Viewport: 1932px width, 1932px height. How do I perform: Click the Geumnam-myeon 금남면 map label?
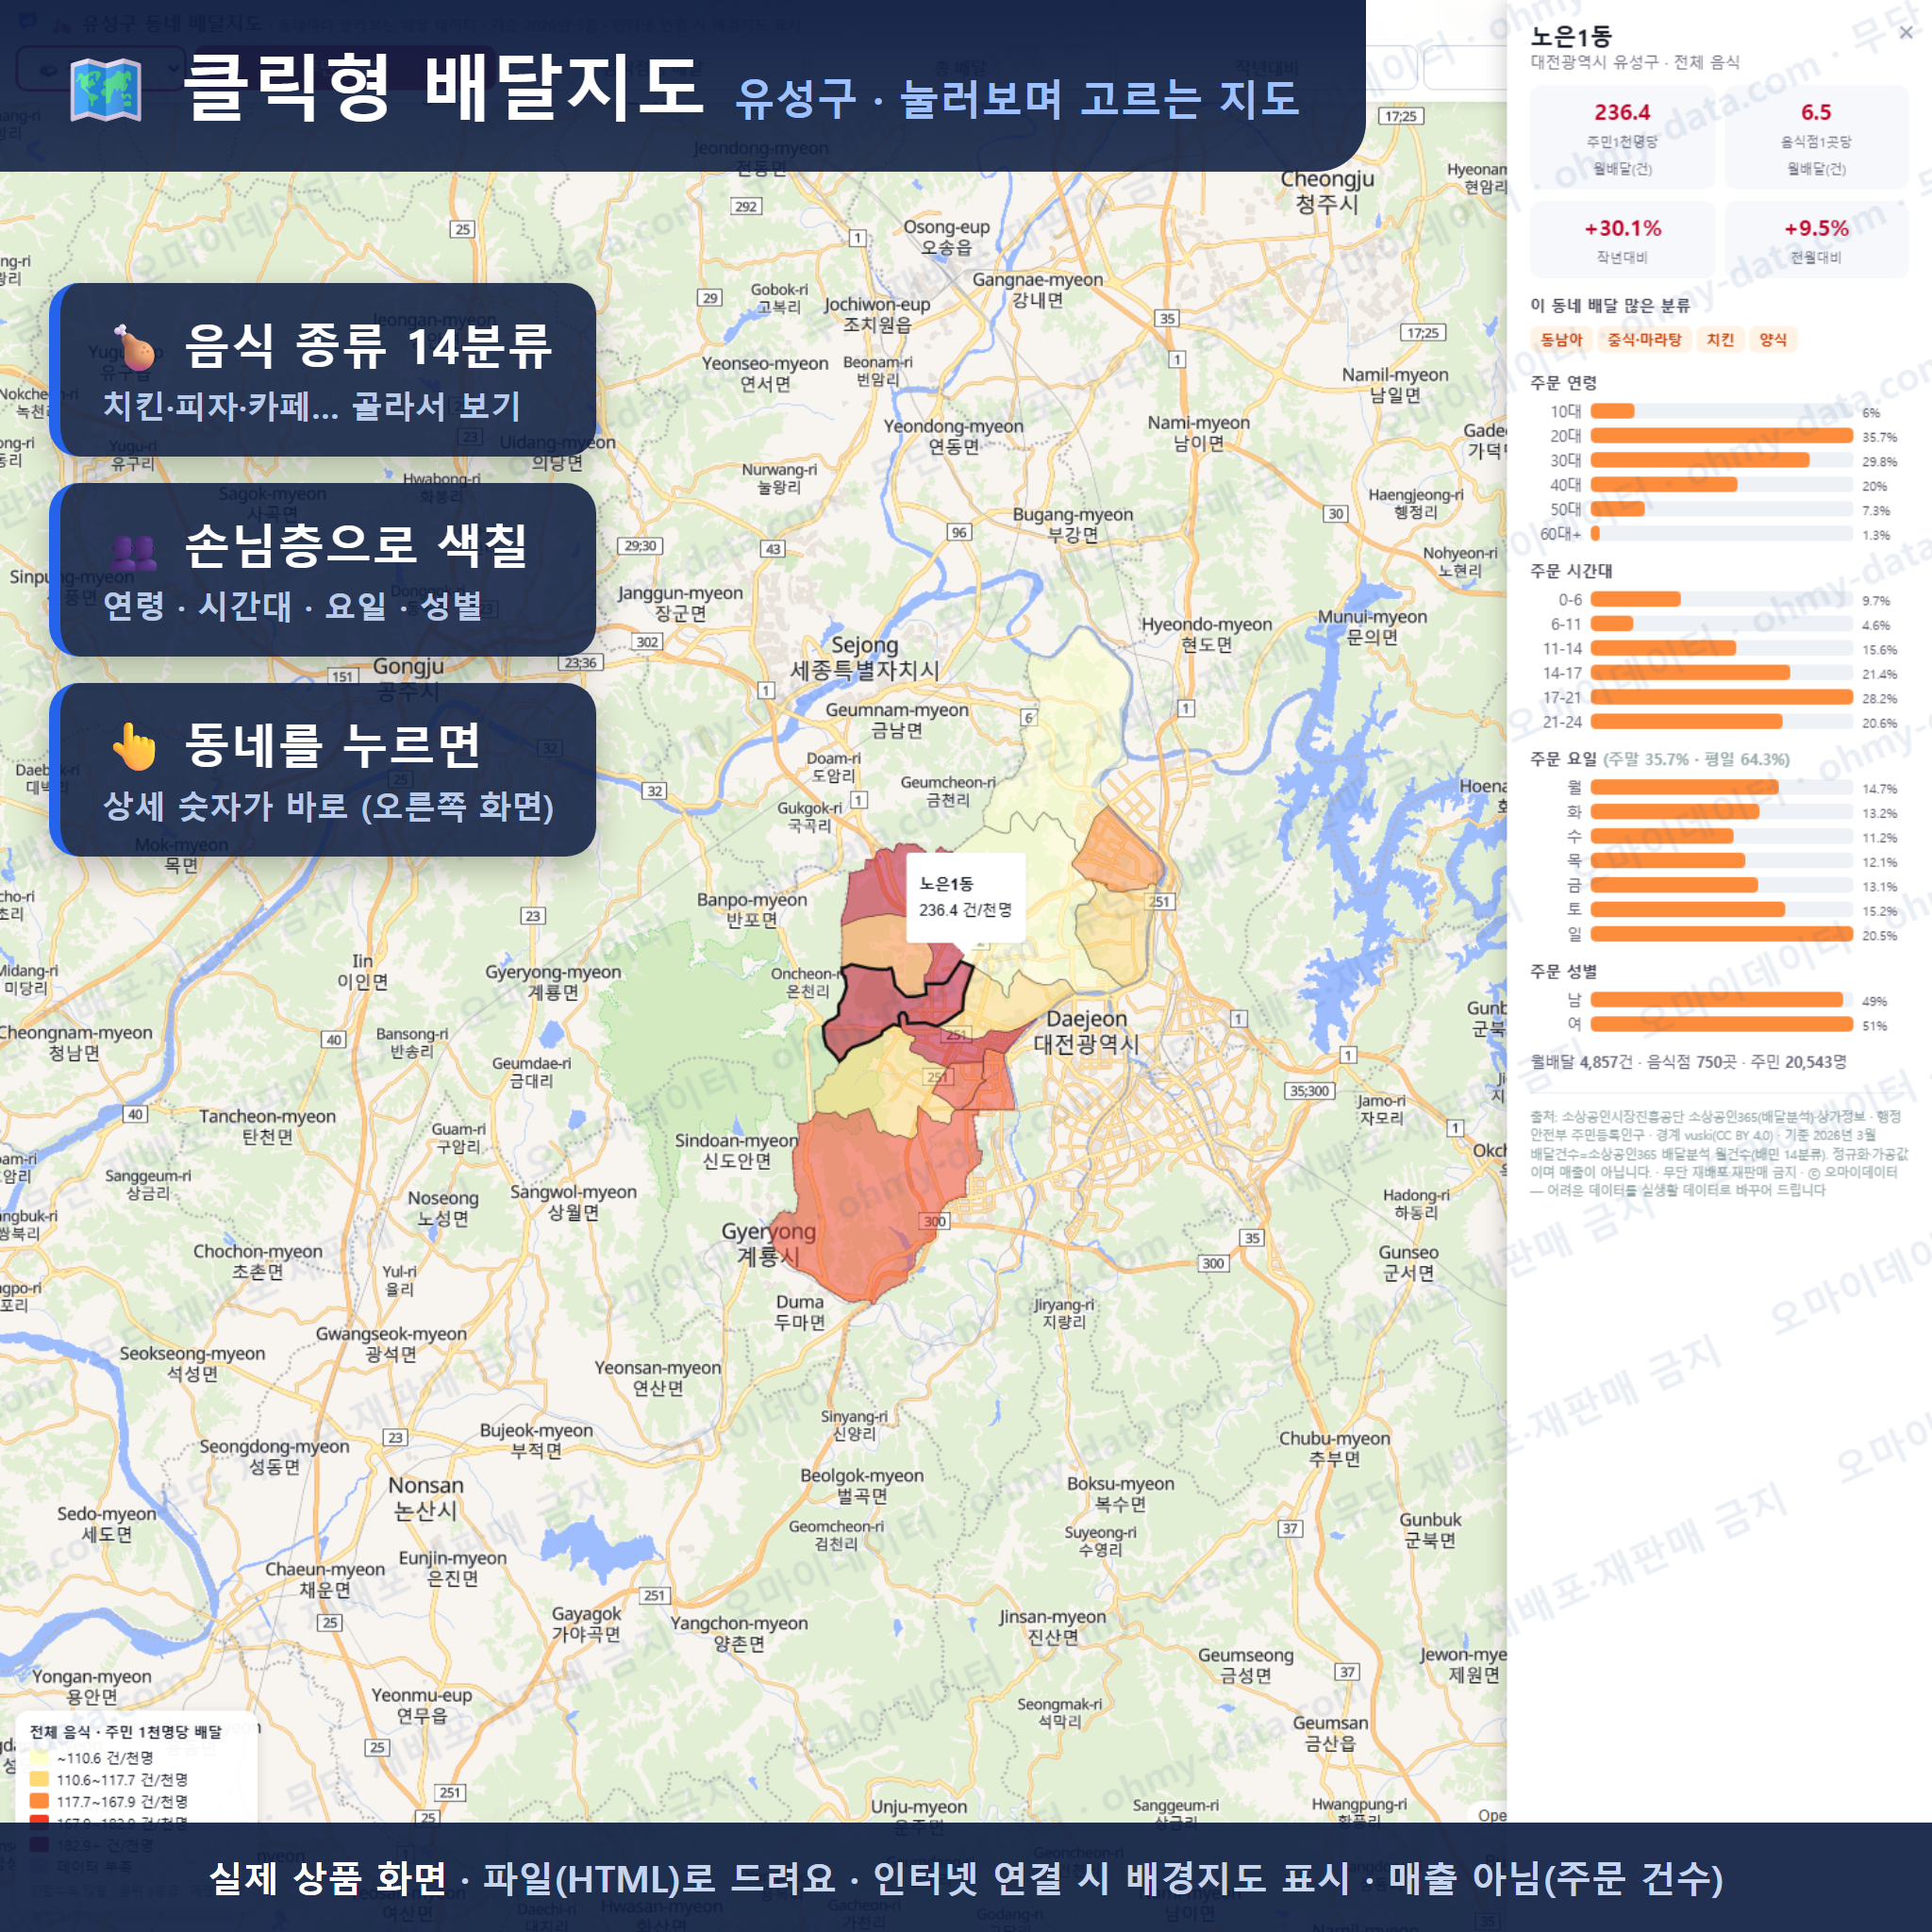[897, 720]
